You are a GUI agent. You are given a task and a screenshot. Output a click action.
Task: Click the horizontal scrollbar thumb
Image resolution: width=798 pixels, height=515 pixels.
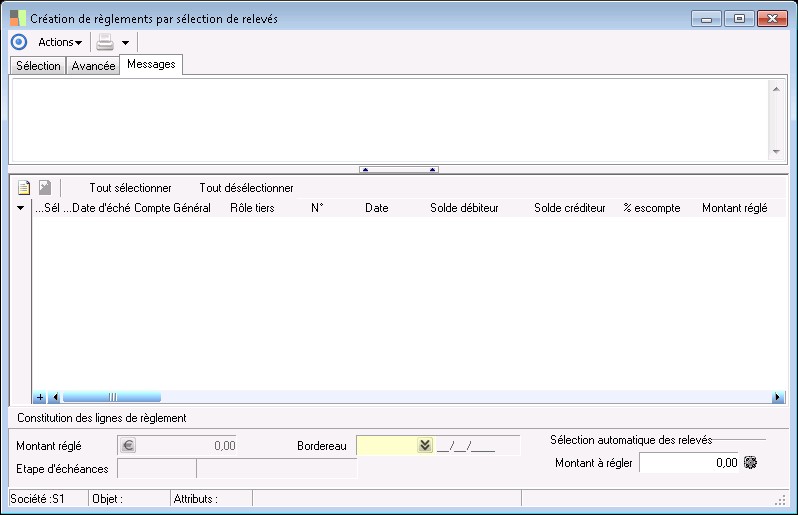tap(112, 397)
